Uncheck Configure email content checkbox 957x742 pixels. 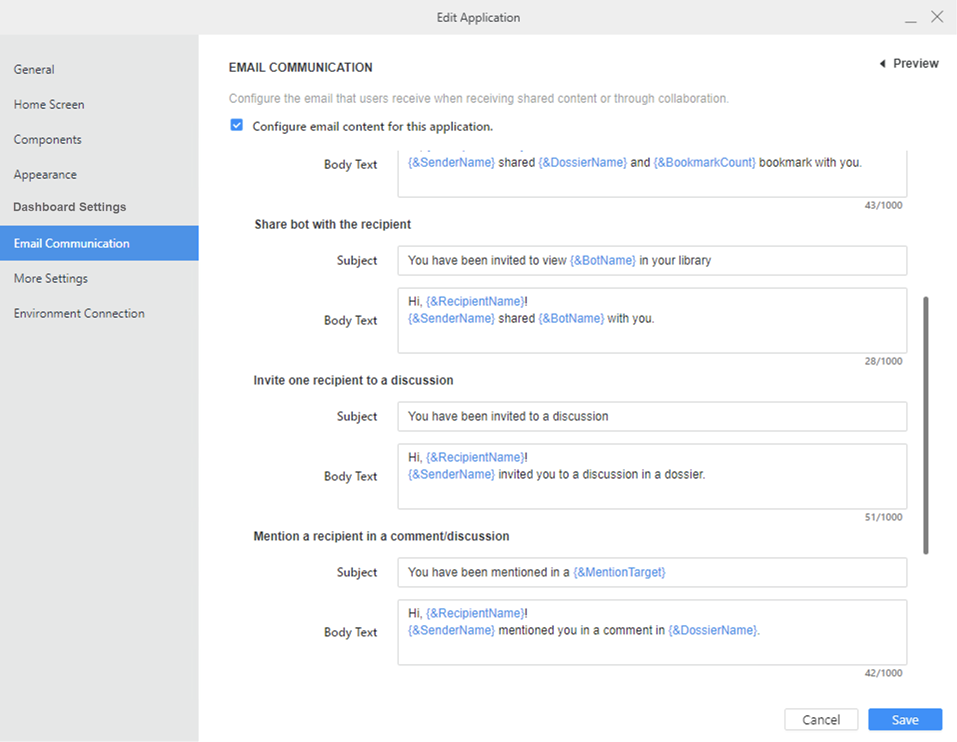point(237,126)
